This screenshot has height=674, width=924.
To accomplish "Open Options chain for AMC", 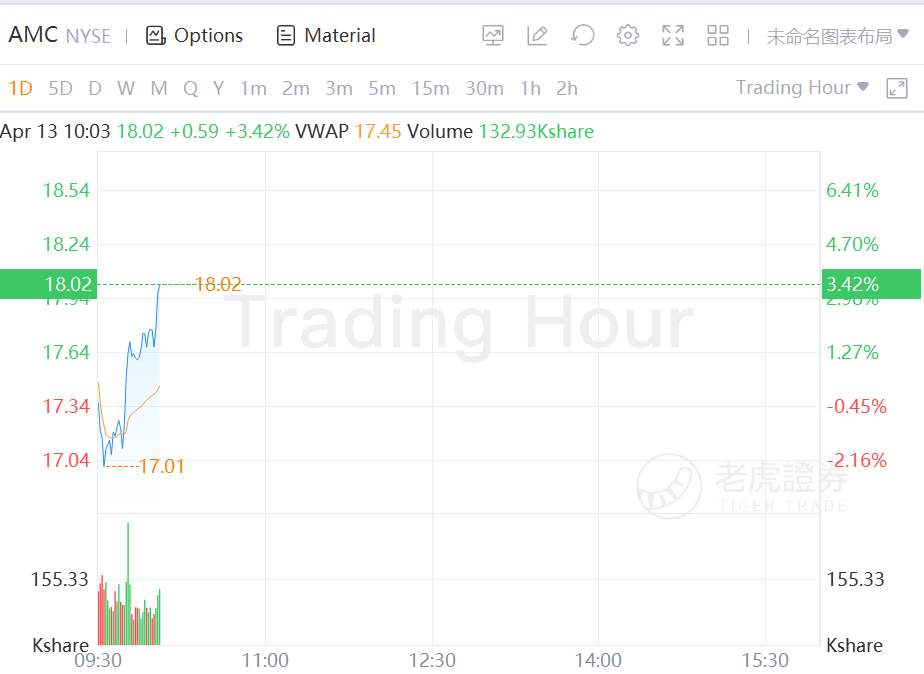I will 195,36.
